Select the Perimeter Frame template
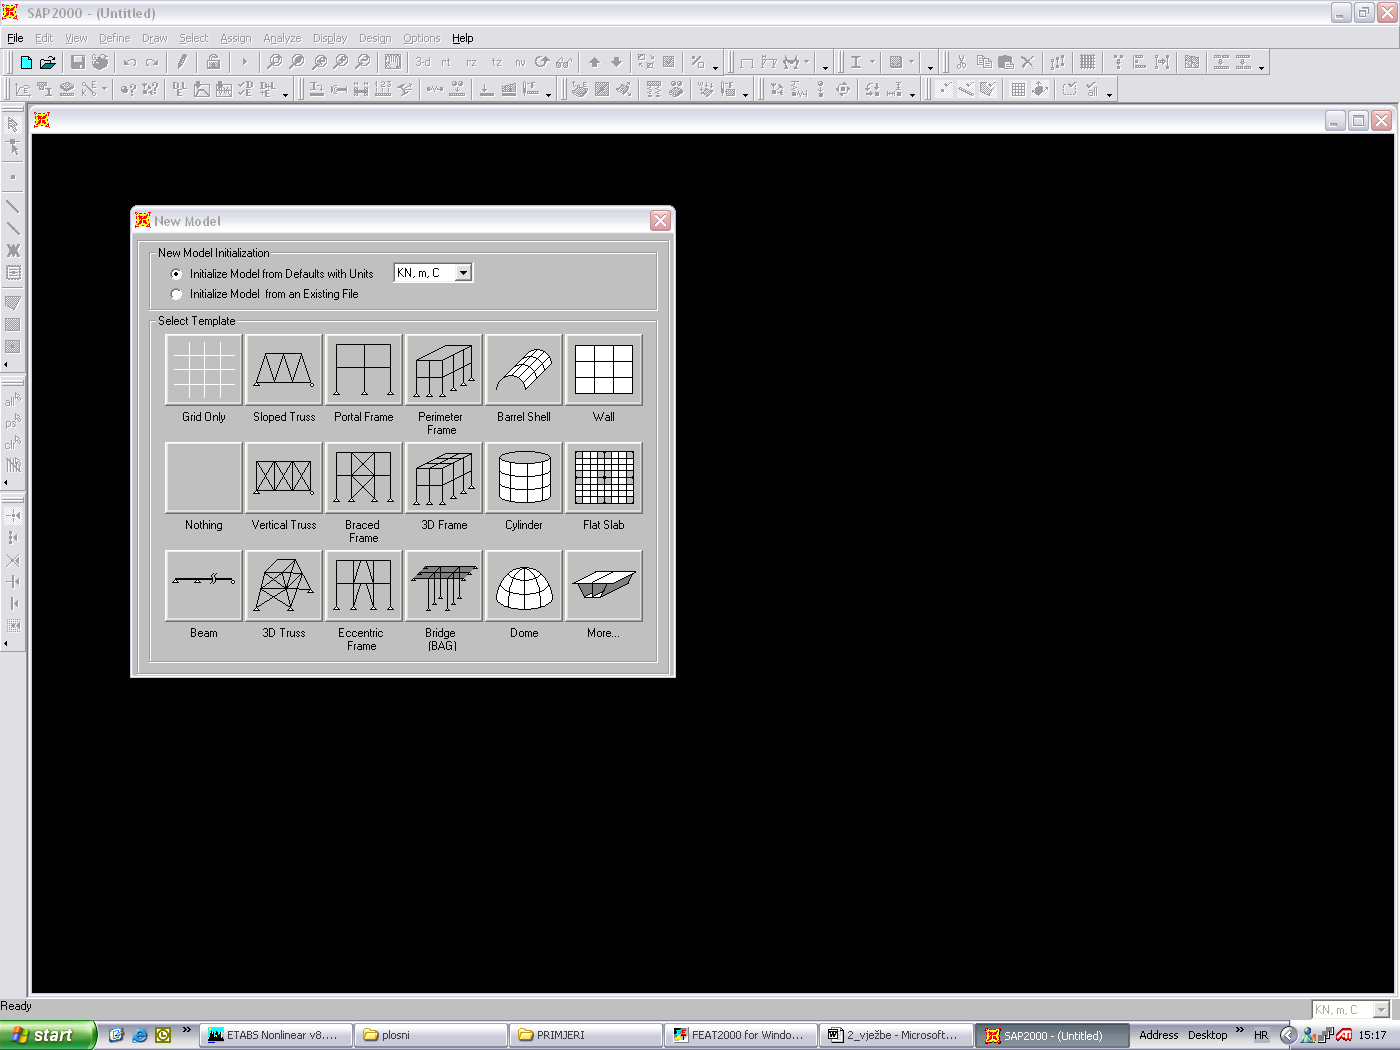 444,370
